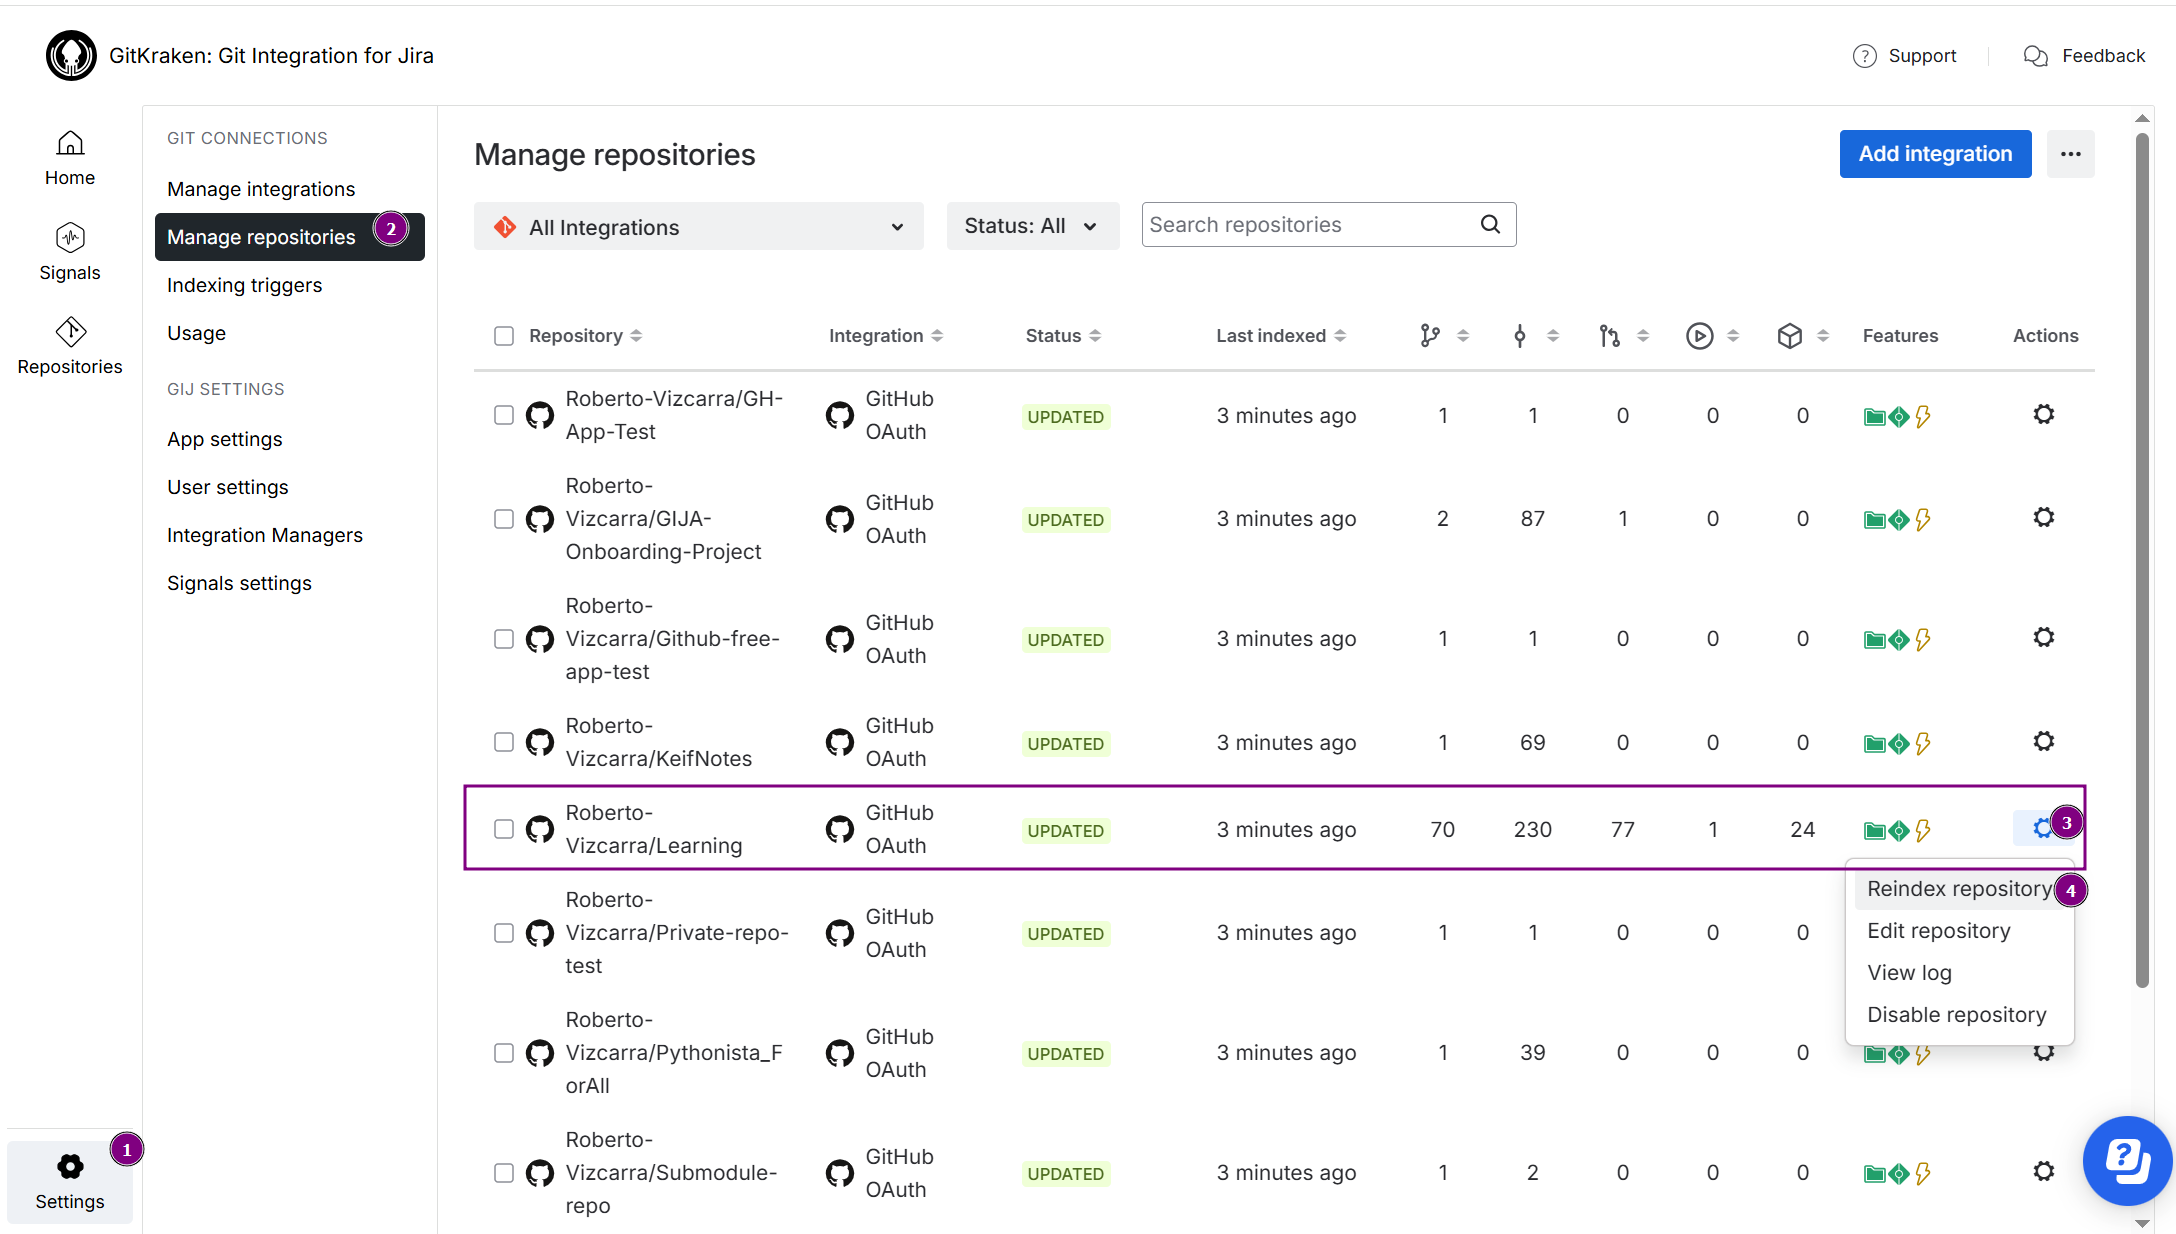The image size is (2176, 1234).
Task: Open the All Integrations dropdown
Action: pos(698,227)
